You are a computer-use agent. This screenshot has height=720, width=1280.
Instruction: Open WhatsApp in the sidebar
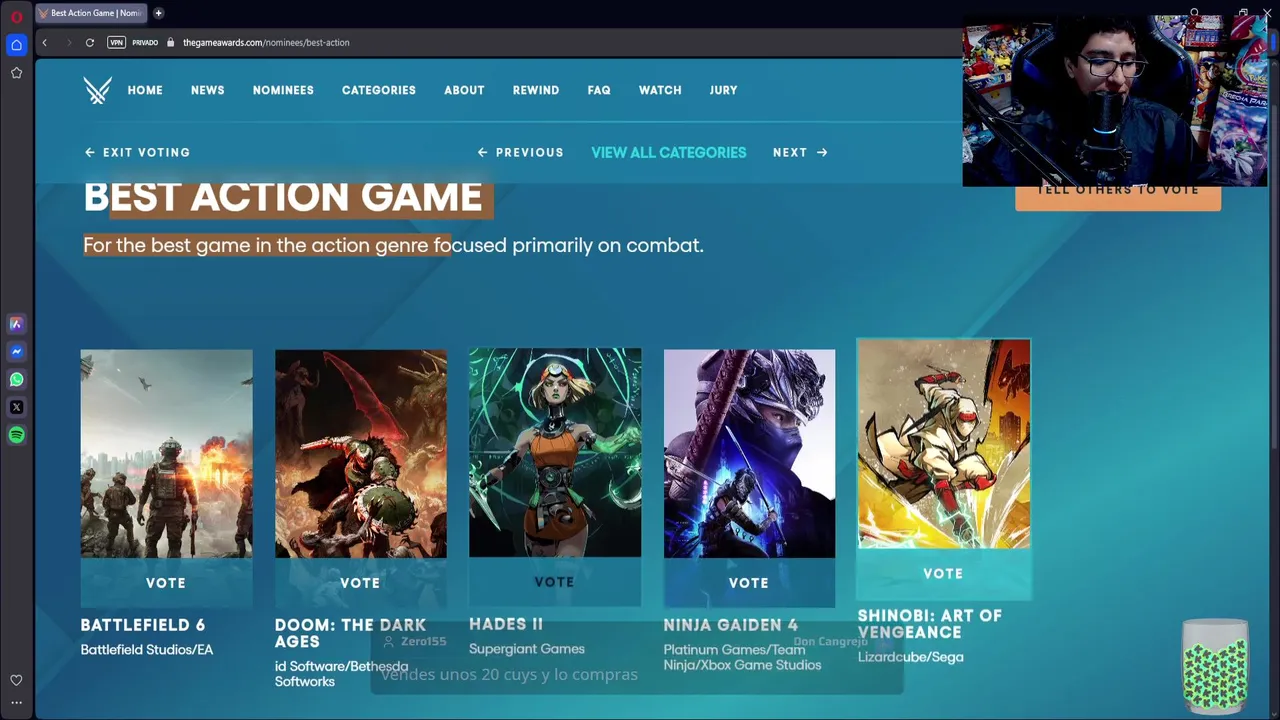[x=16, y=380]
